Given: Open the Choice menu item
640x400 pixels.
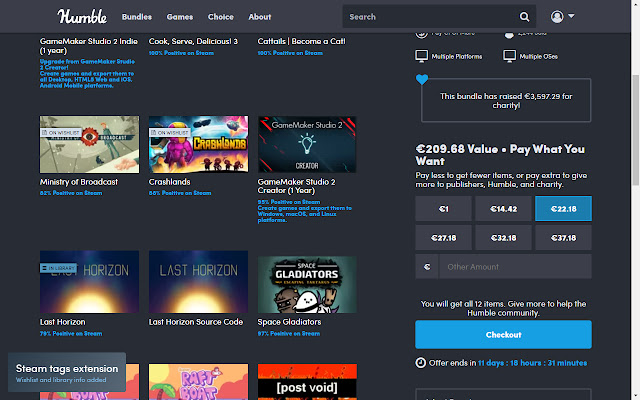Looking at the screenshot, I should (221, 17).
